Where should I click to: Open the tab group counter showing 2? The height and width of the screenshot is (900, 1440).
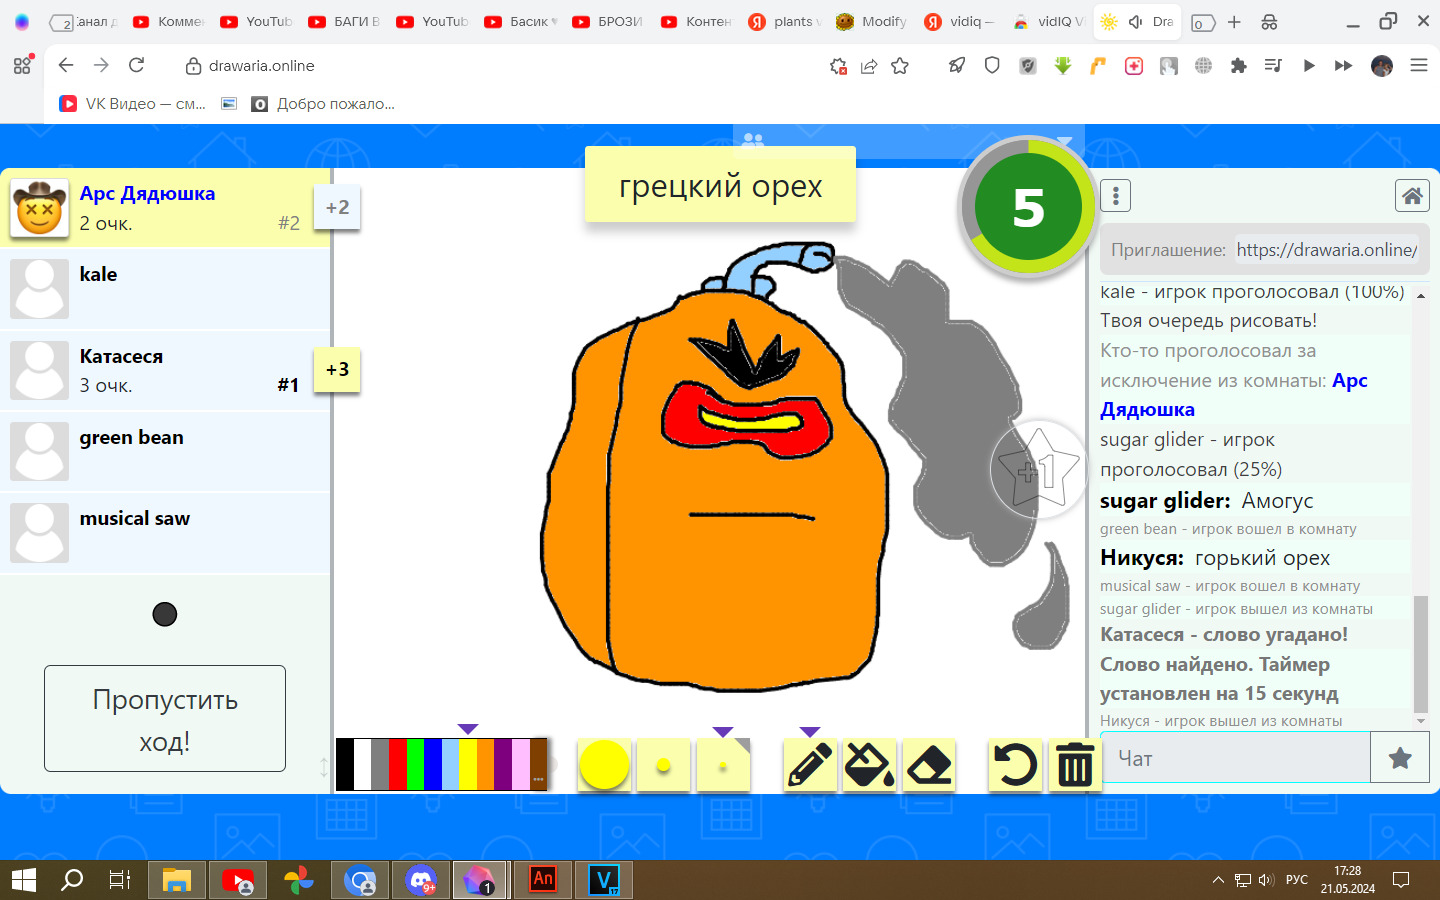click(62, 22)
